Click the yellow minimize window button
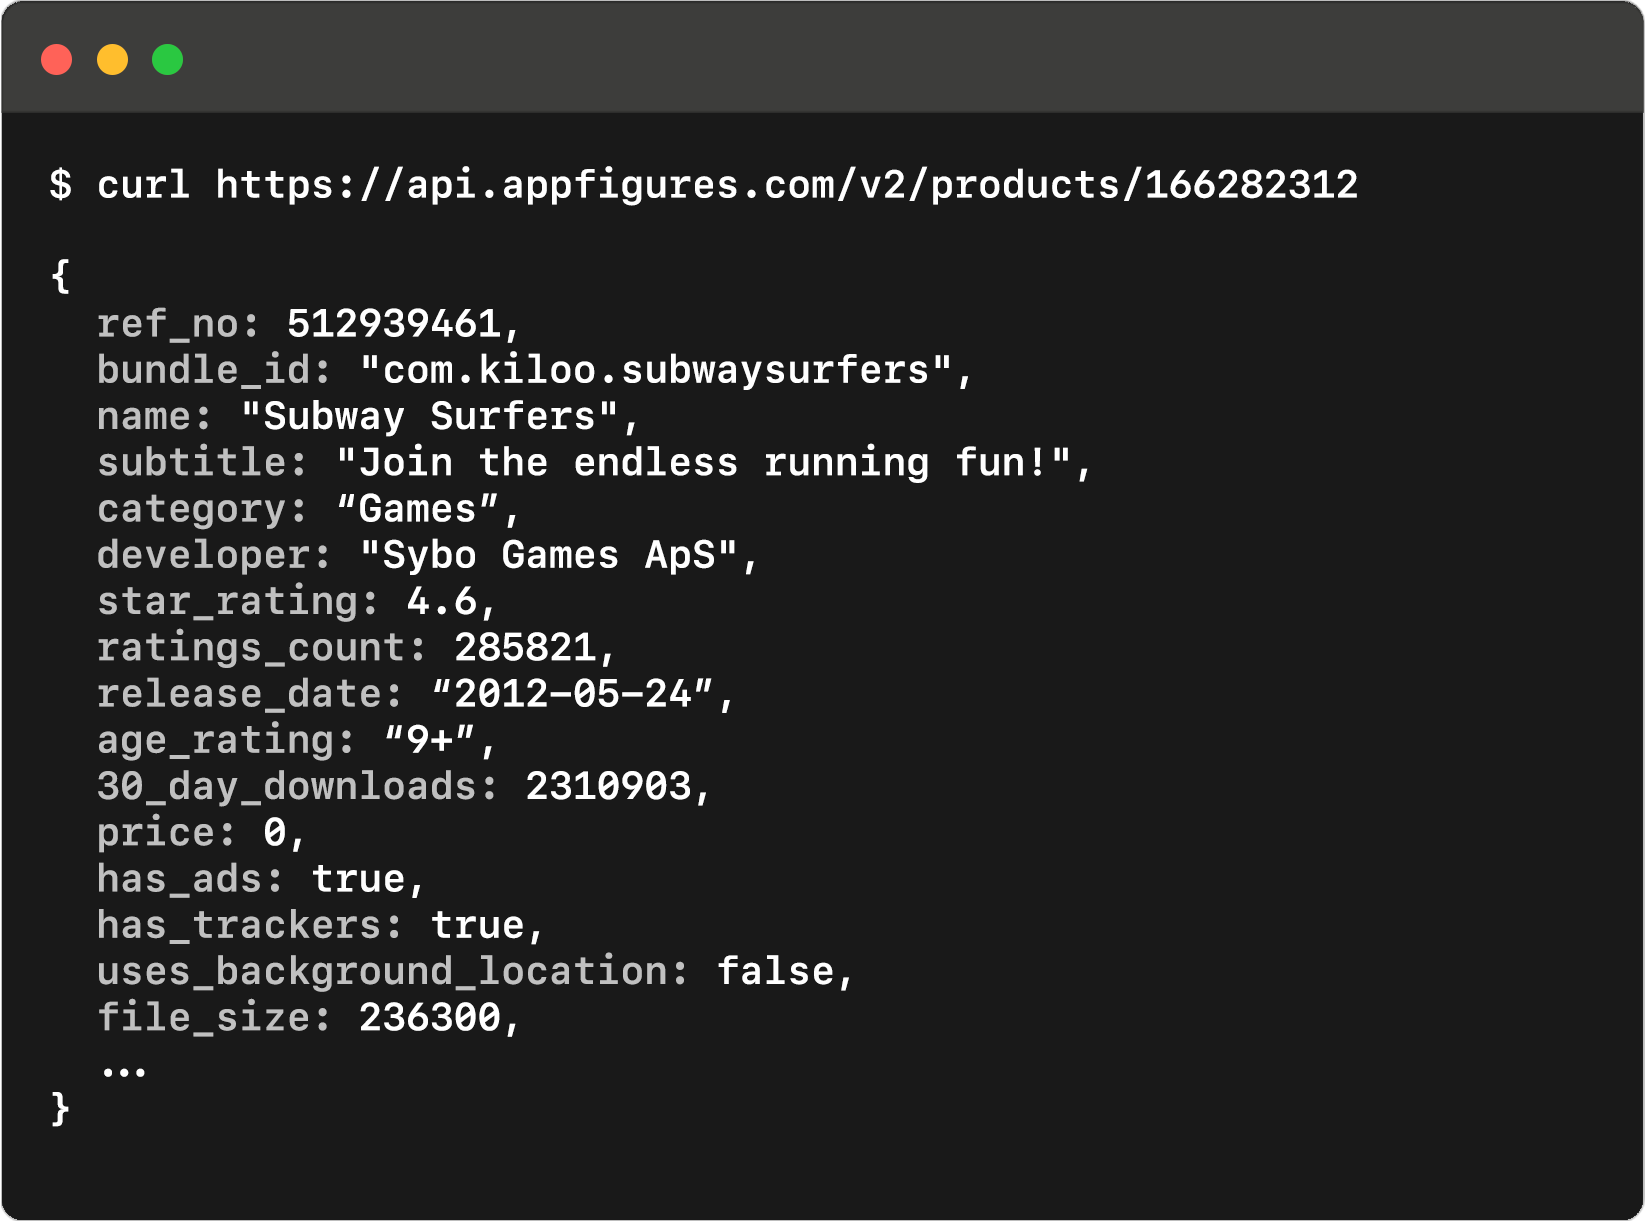This screenshot has width=1646, height=1221. pos(112,60)
